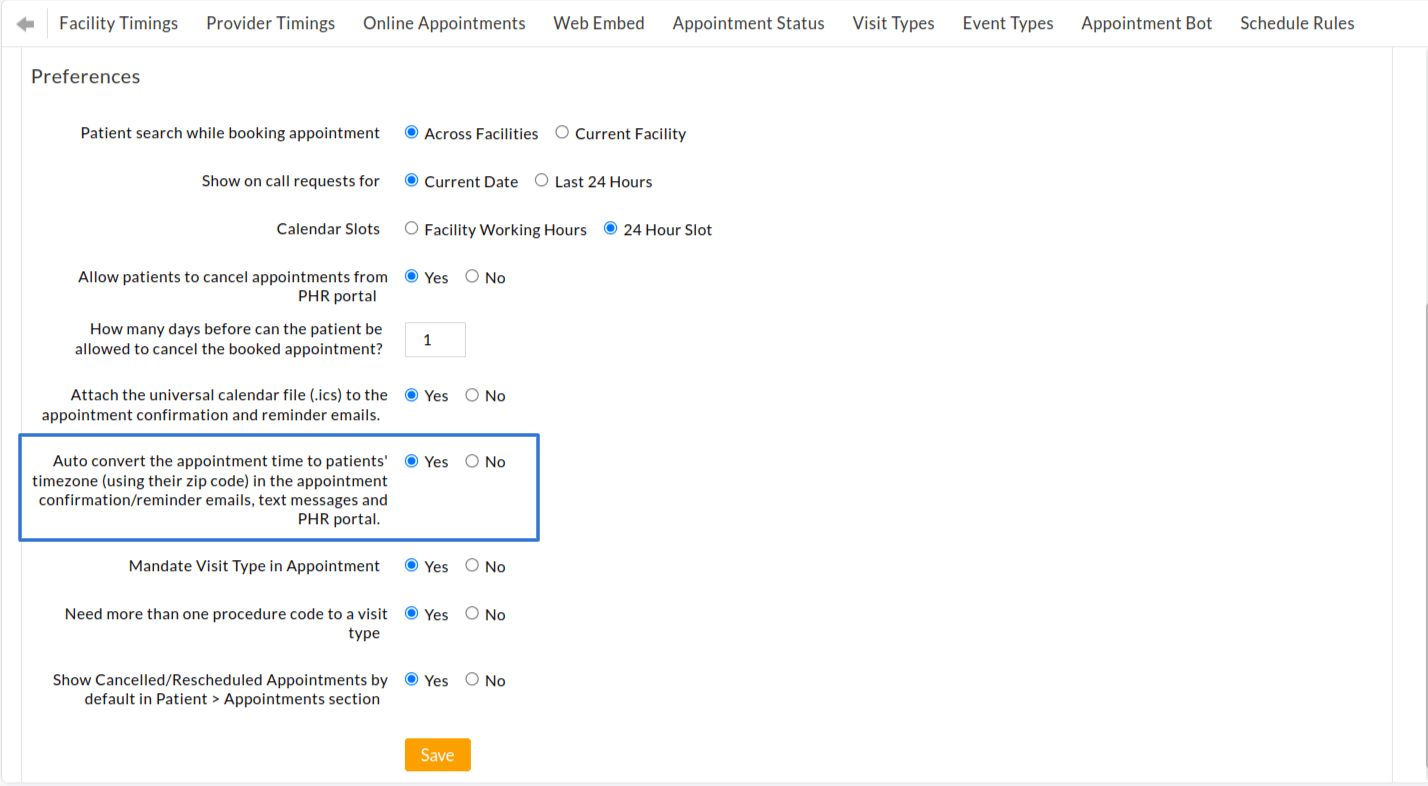Viewport: 1428px width, 786px height.
Task: Go to the Web Embed tab
Action: [x=598, y=23]
